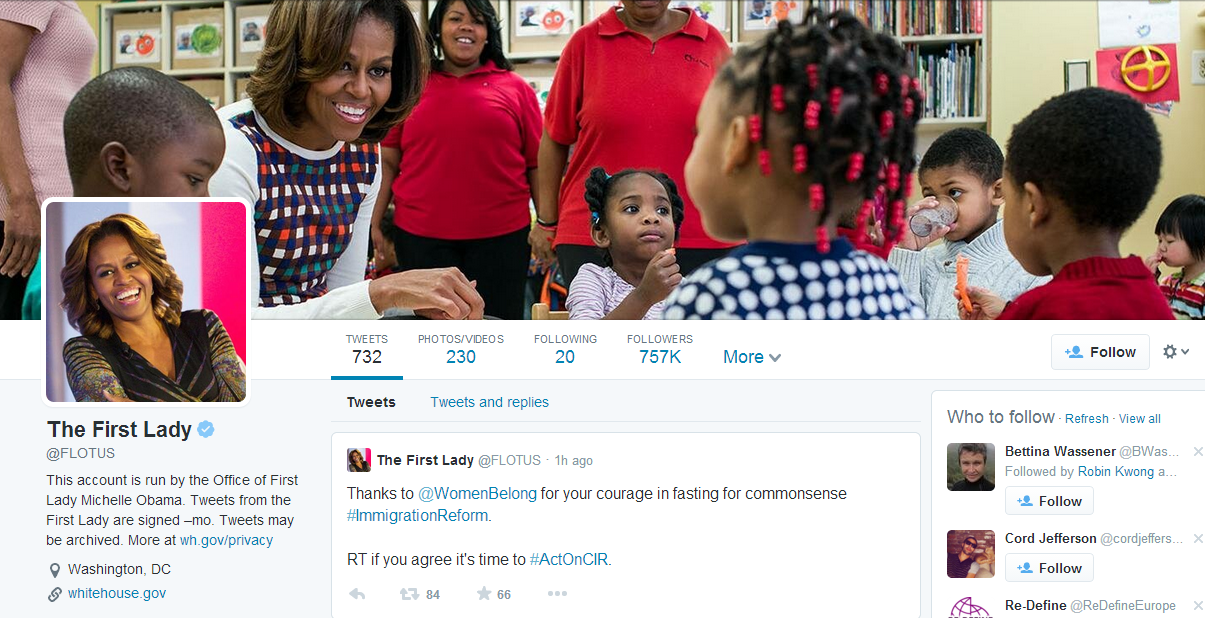Screen dimensions: 1205x618
Task: Click the #ActOnCIR hashtag
Action: tap(569, 559)
